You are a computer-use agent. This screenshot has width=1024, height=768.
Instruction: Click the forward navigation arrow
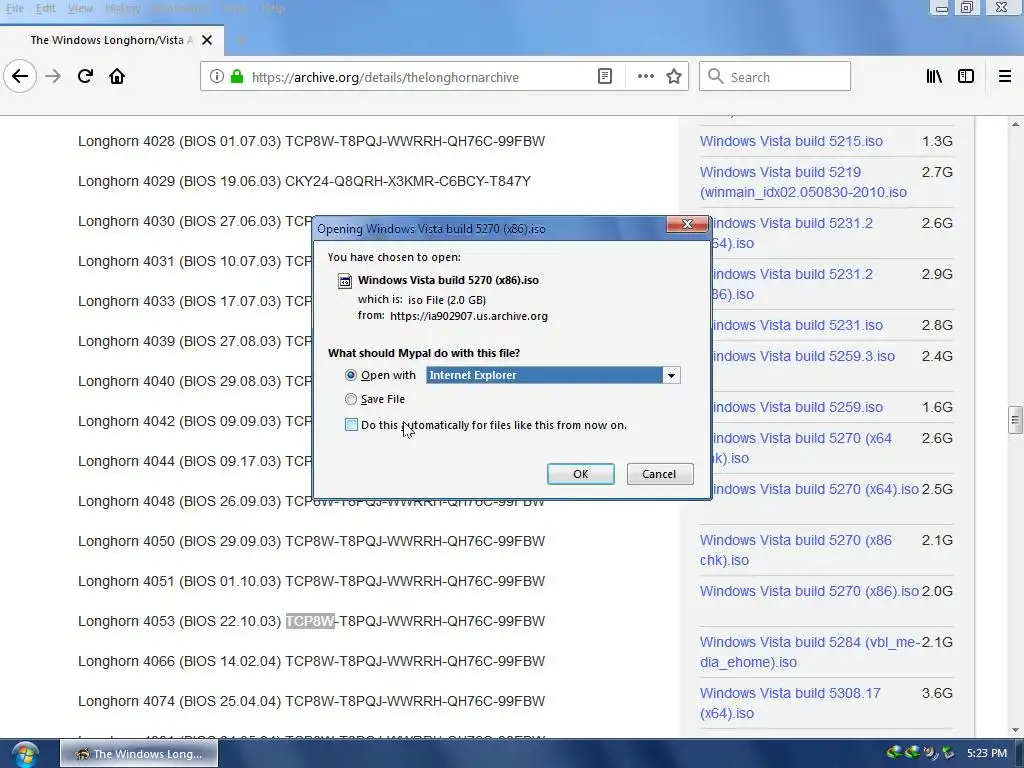pos(53,76)
